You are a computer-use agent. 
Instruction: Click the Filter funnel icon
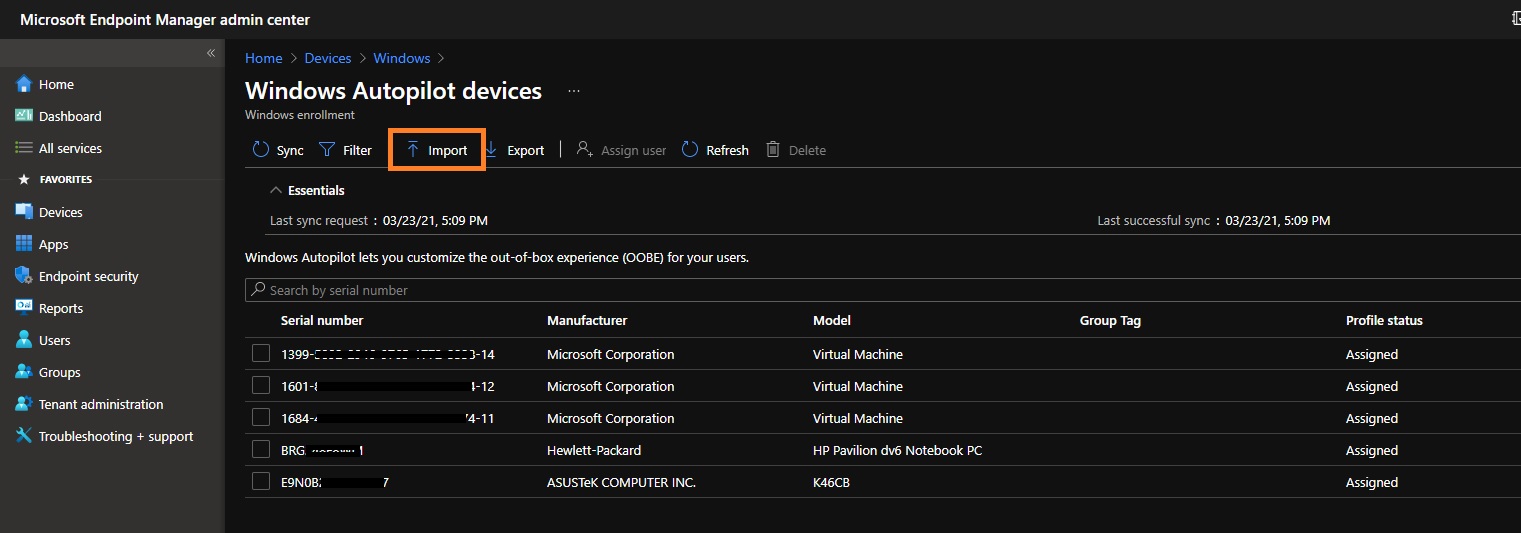pyautogui.click(x=327, y=150)
